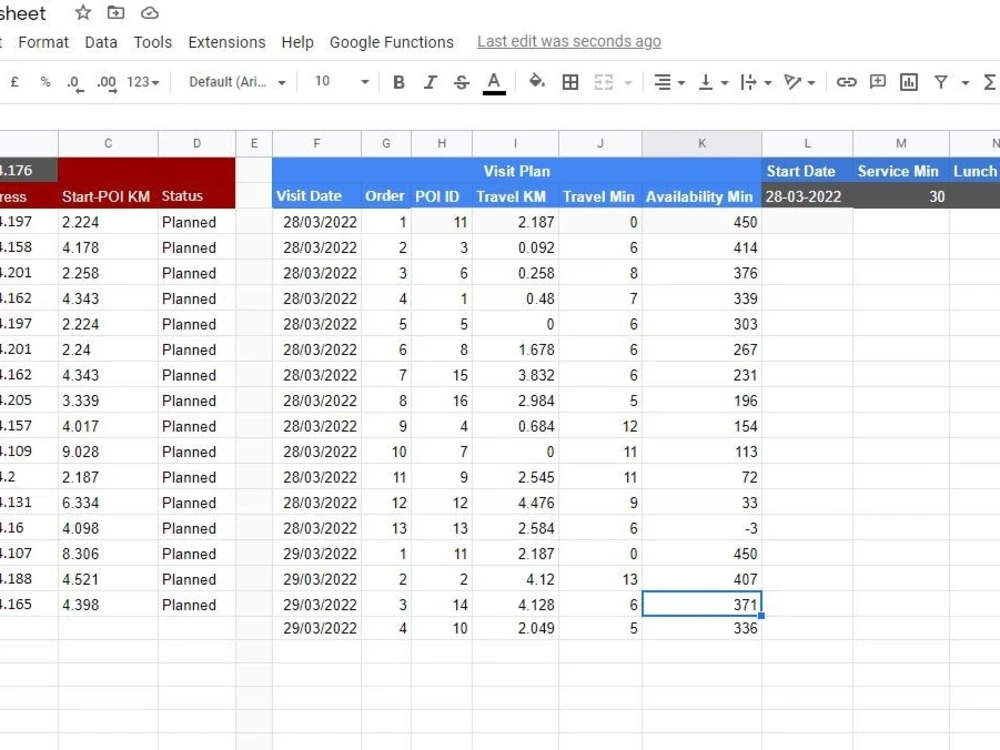Open the Help menu
1000x750 pixels.
297,42
